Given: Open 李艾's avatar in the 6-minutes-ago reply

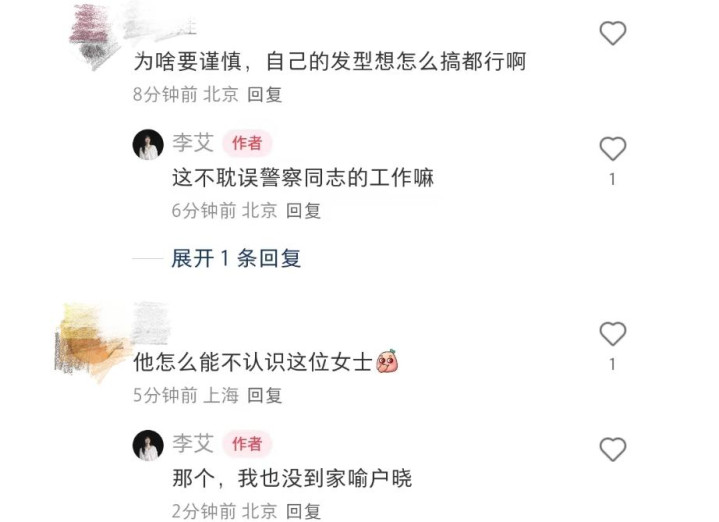Looking at the screenshot, I should point(148,144).
